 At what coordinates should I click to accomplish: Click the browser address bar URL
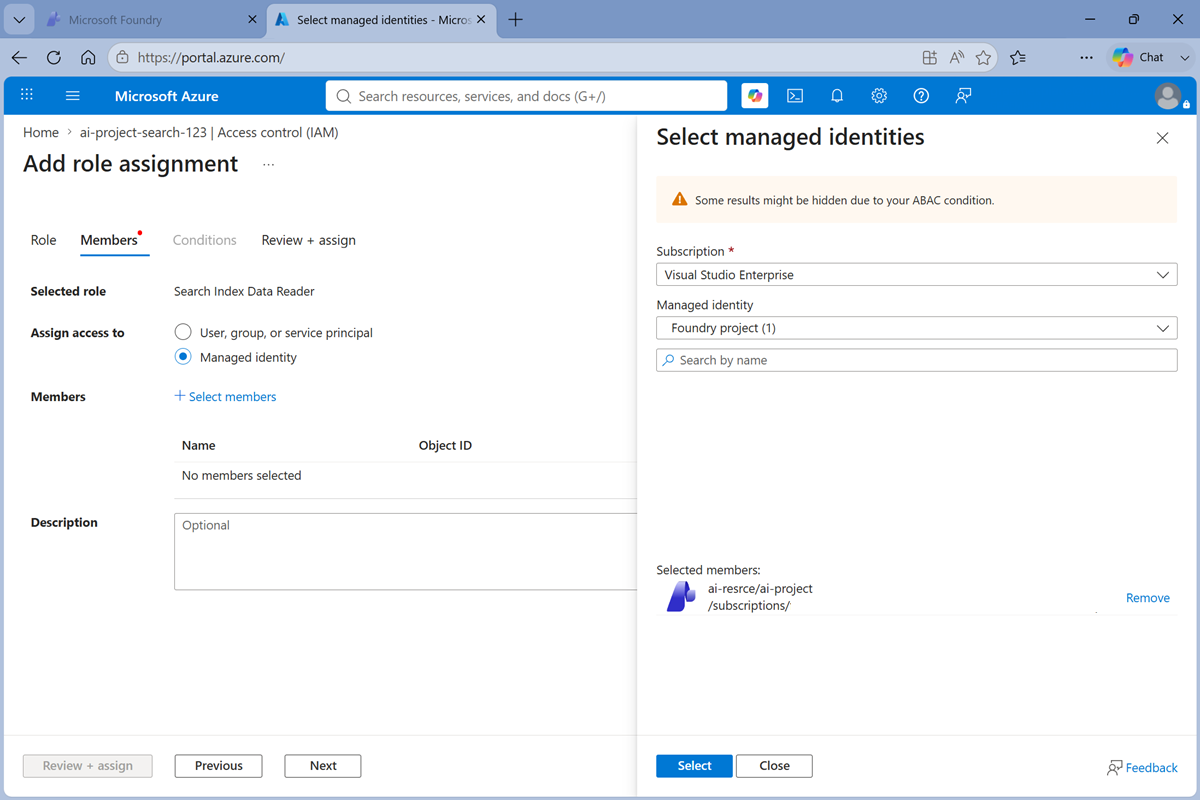pos(211,58)
